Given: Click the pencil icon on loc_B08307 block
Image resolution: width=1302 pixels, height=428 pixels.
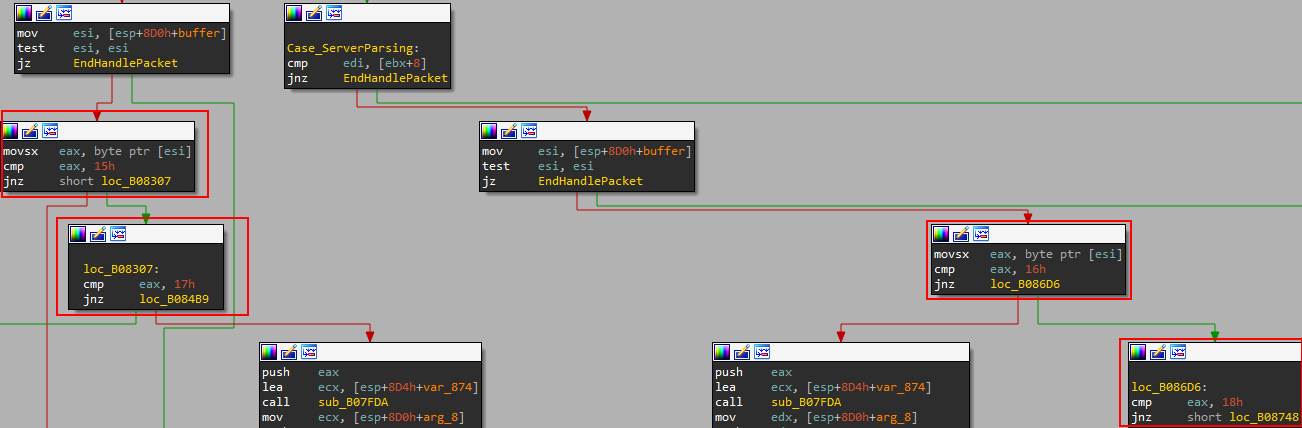Looking at the screenshot, I should coord(98,234).
